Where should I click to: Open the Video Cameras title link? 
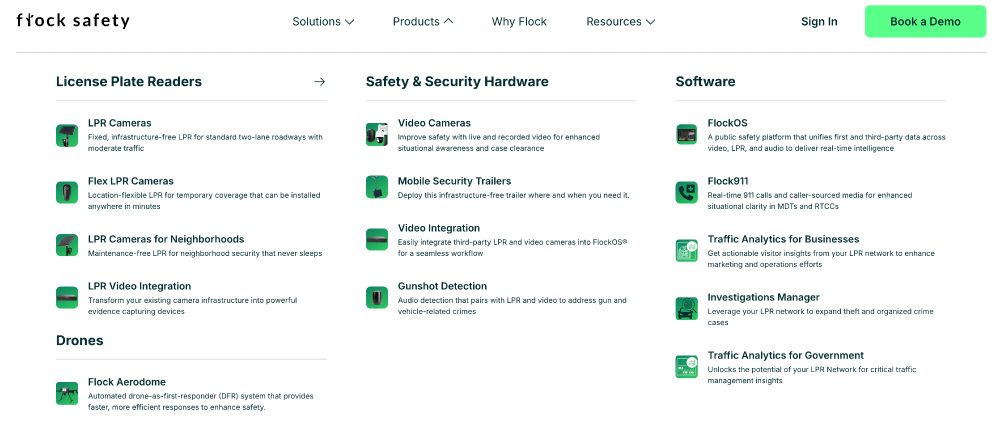point(434,123)
